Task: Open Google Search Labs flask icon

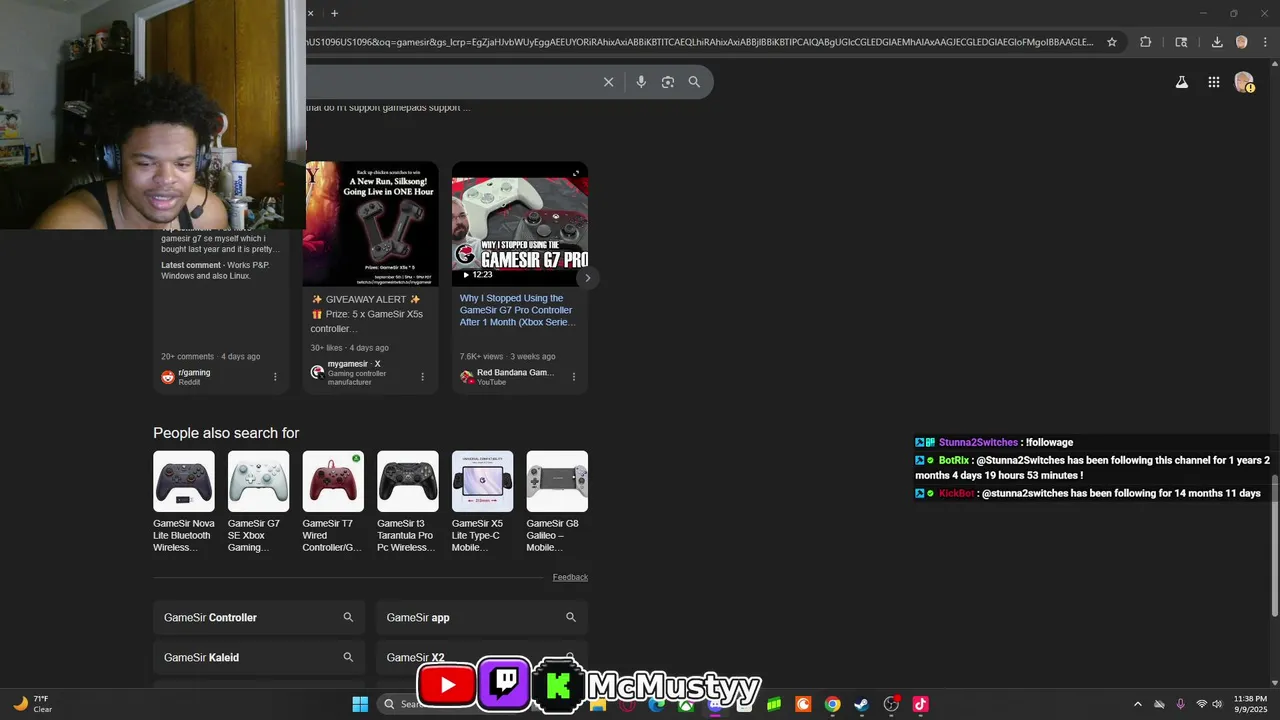Action: click(1181, 82)
